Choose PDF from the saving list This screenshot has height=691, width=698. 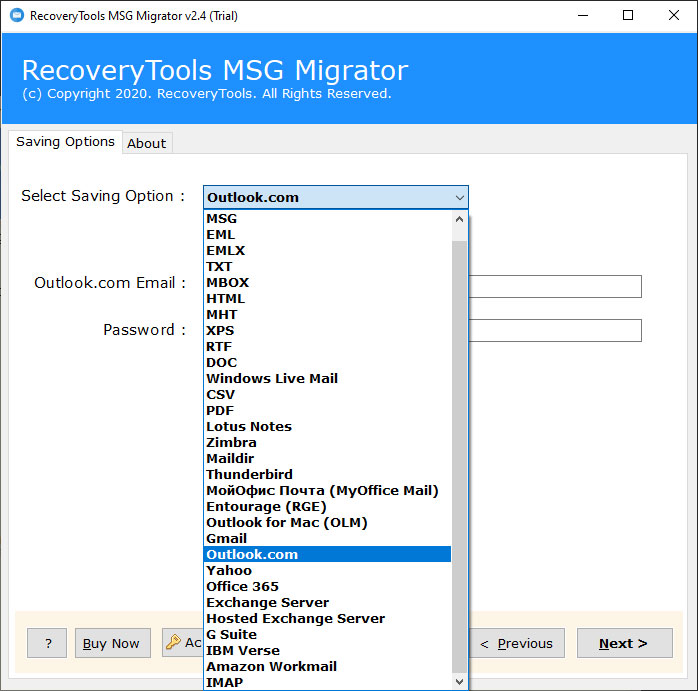click(x=220, y=410)
